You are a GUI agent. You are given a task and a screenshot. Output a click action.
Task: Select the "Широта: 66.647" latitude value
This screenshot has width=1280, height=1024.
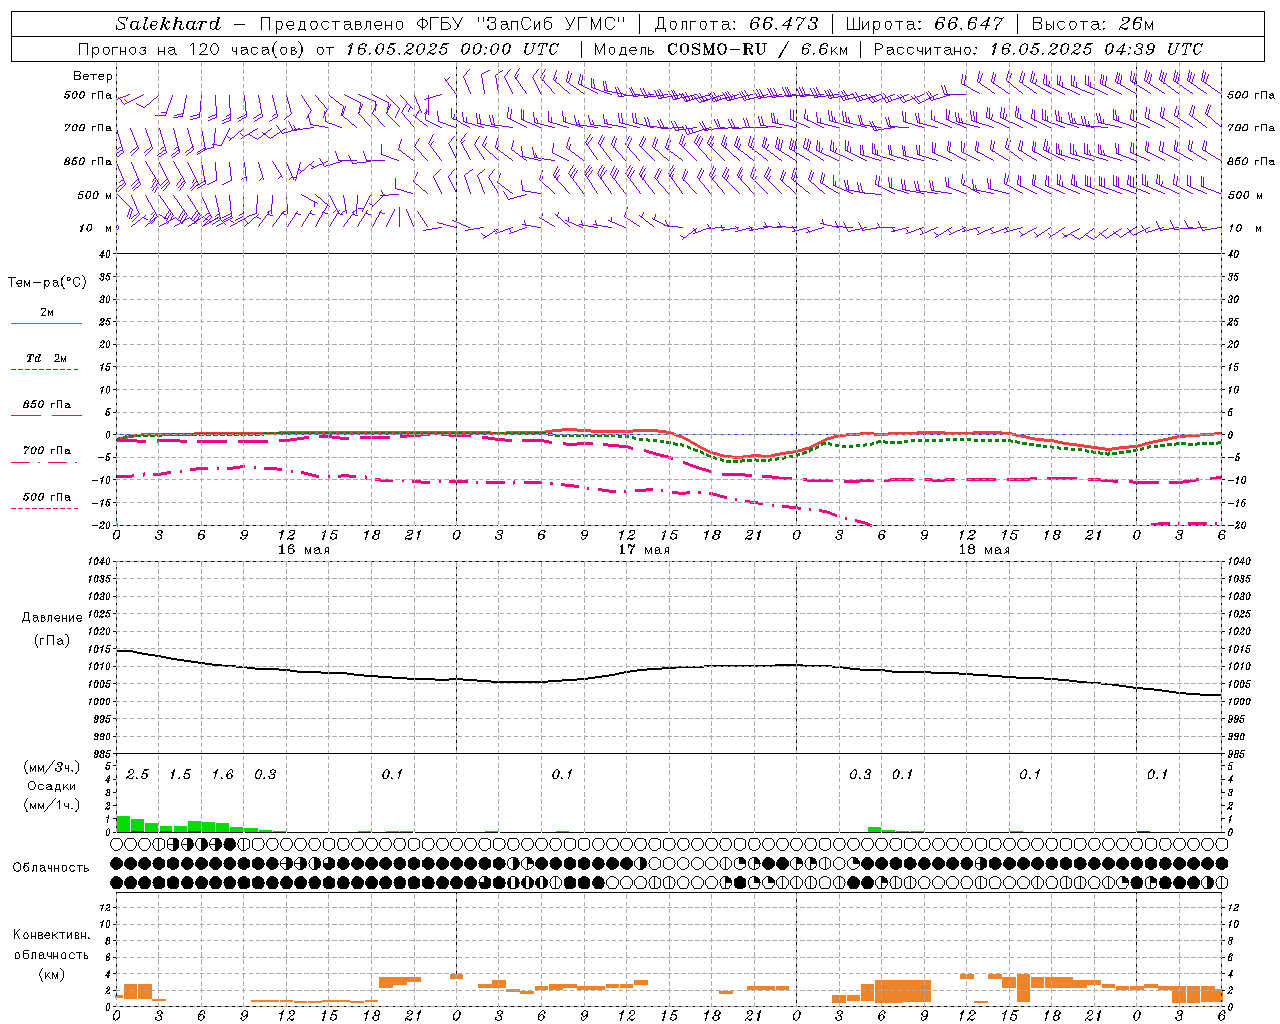925,24
